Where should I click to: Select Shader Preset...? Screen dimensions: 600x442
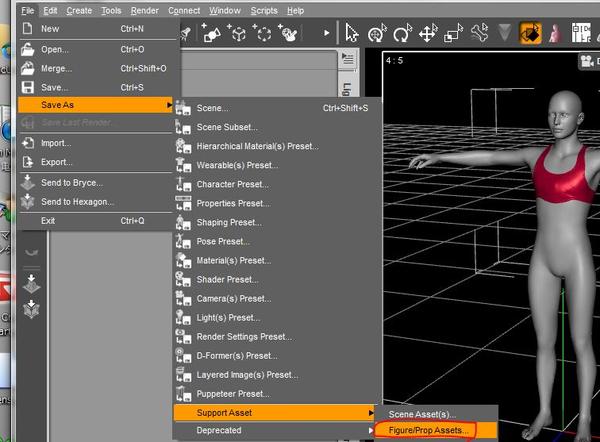276,280
